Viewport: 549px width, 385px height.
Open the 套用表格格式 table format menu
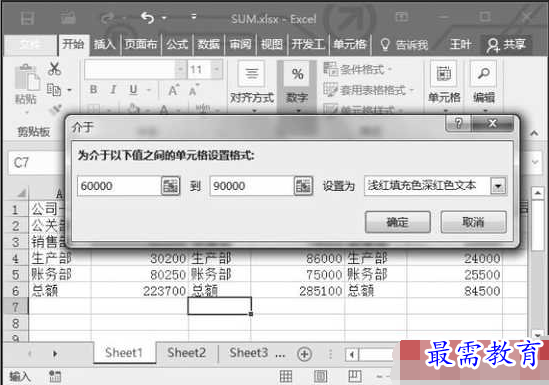[x=368, y=90]
